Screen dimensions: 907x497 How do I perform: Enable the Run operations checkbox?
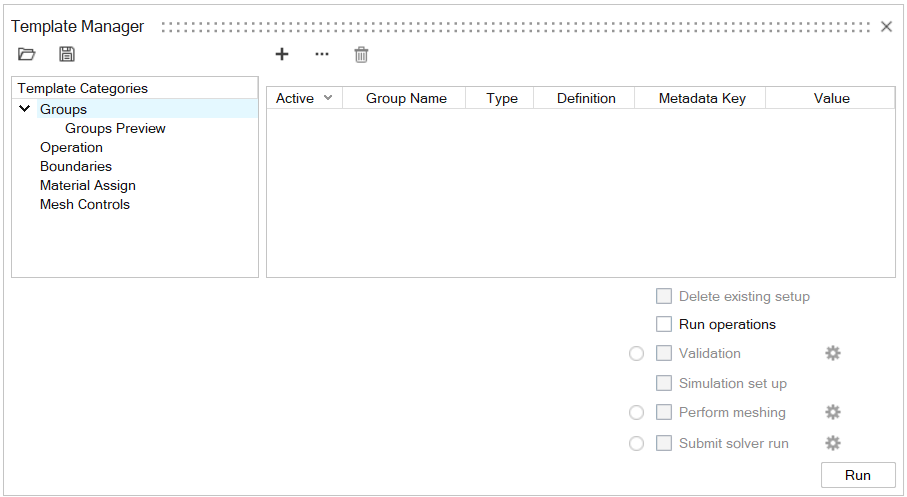point(664,324)
